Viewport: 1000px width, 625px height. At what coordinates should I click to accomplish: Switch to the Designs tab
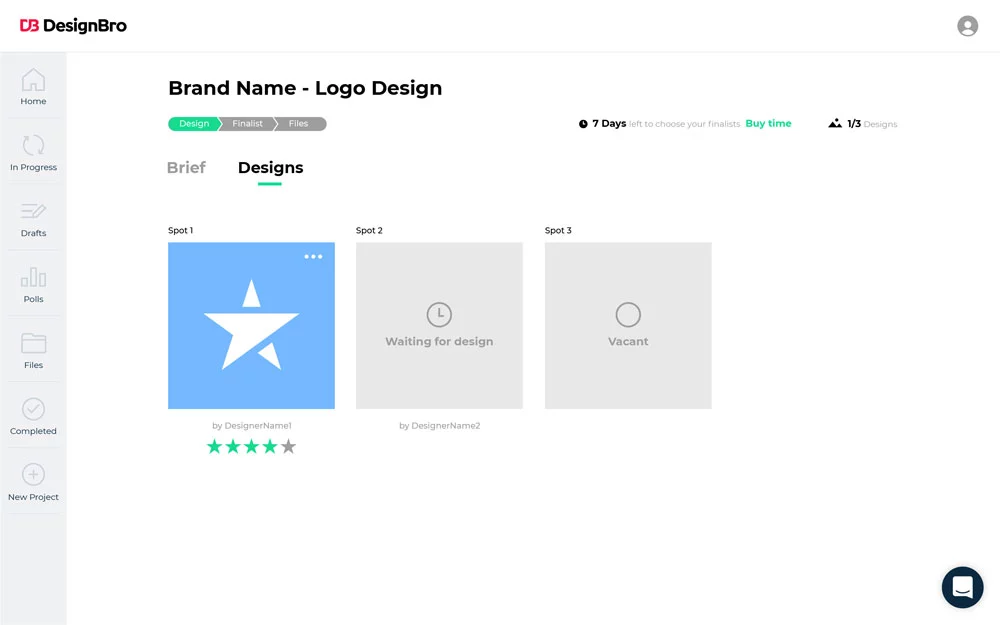coord(270,168)
